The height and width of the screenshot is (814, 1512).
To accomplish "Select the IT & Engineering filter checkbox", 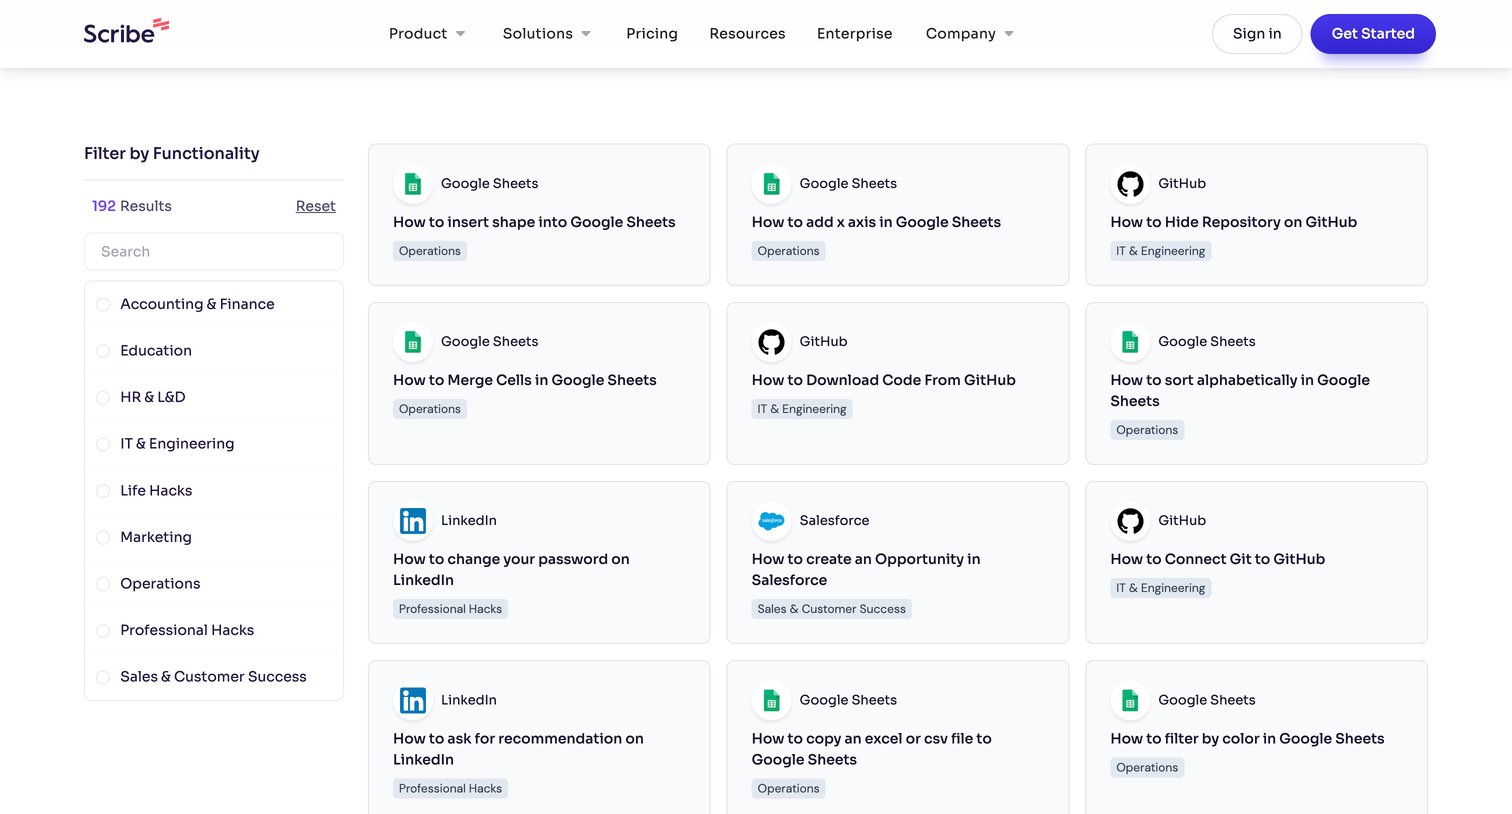I will point(103,444).
